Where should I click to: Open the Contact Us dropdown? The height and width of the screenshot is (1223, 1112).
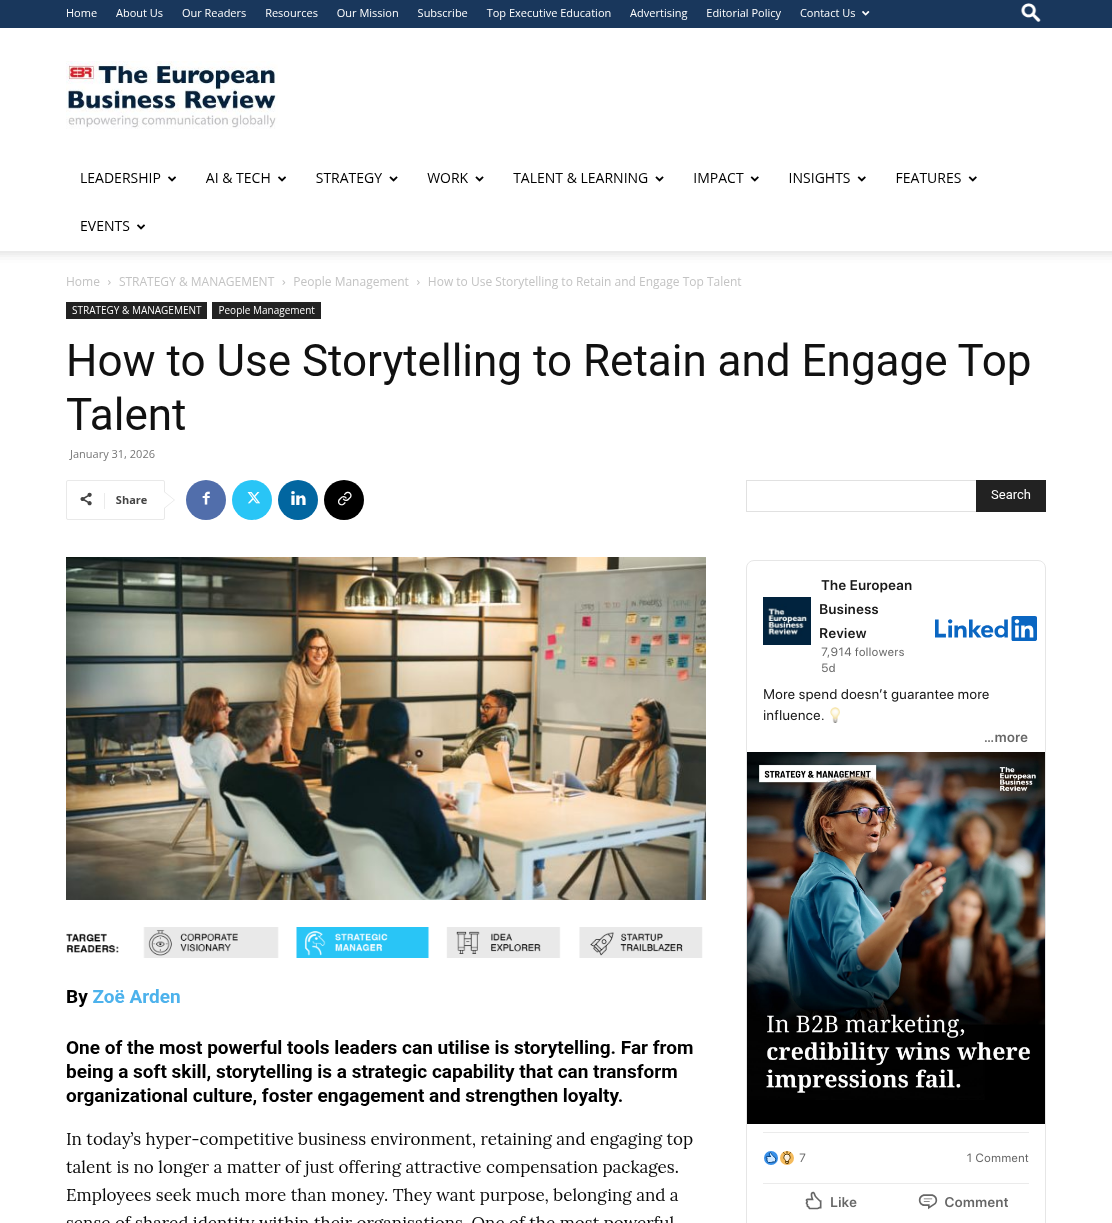tap(835, 13)
